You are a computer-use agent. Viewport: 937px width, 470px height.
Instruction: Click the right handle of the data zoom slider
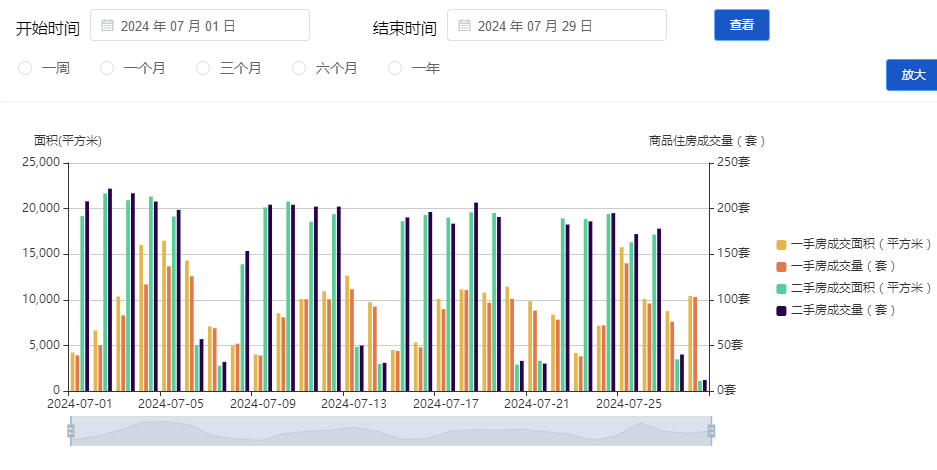point(711,431)
